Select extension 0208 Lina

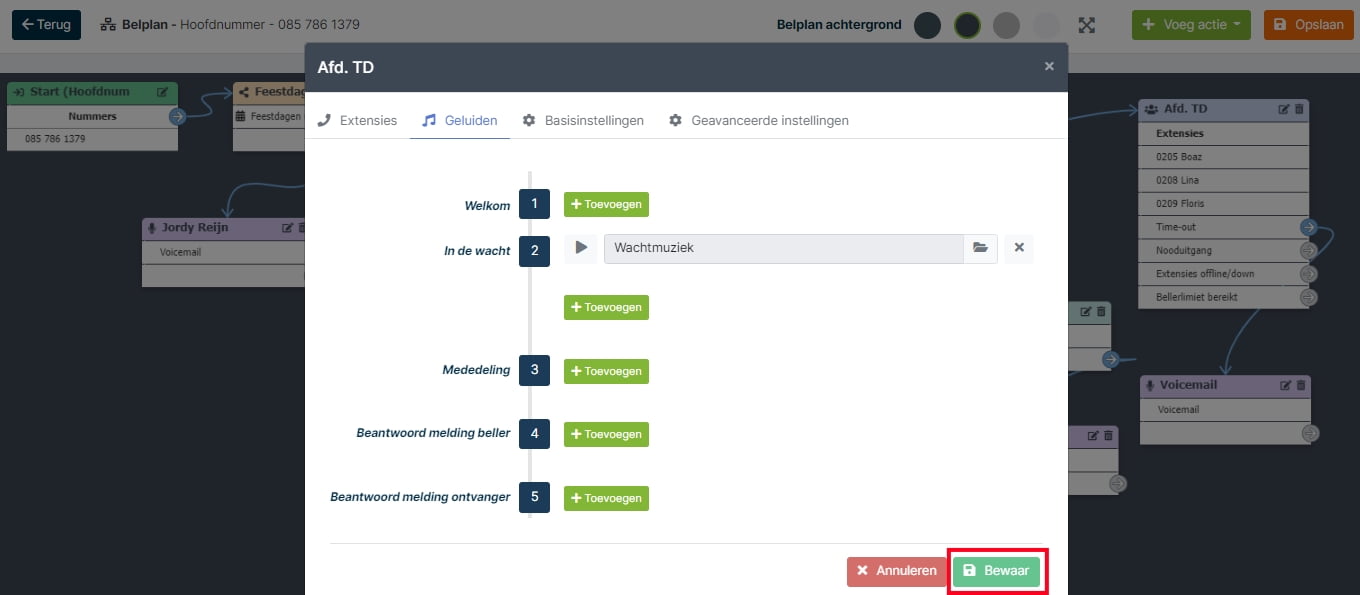click(1223, 180)
